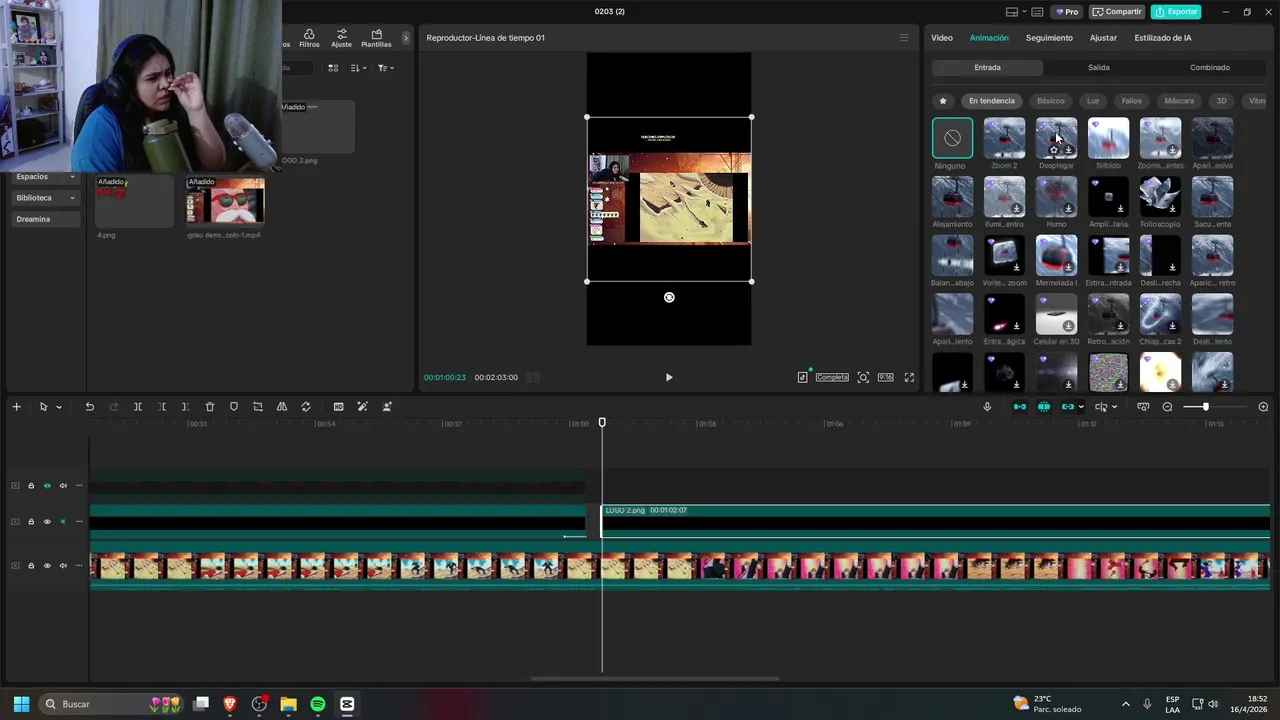Open the media filter dropdown
The height and width of the screenshot is (720, 1280).
pyautogui.click(x=386, y=68)
